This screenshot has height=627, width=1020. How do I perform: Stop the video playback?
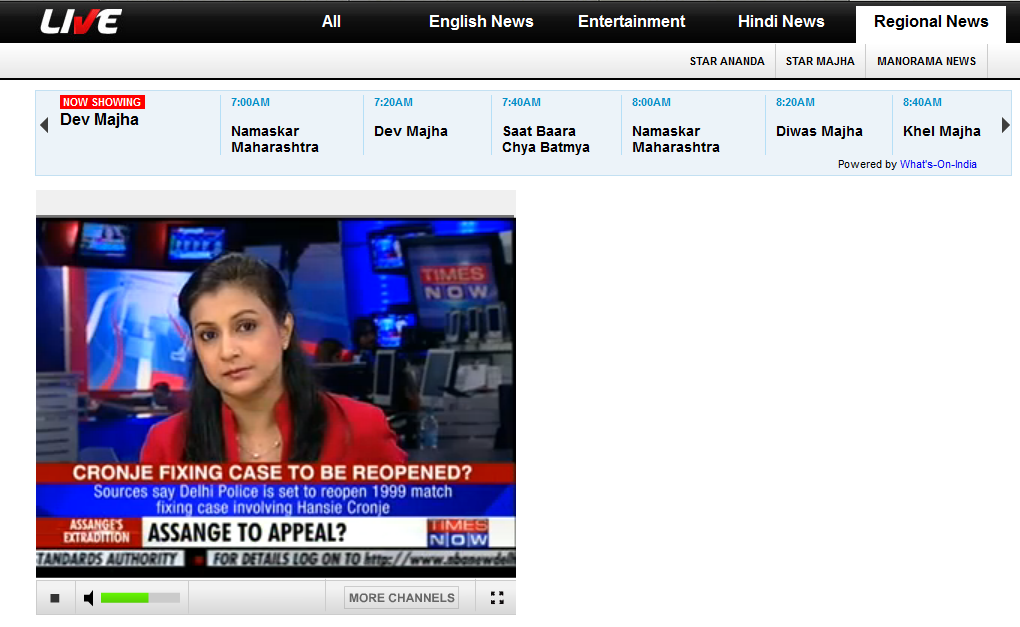pyautogui.click(x=55, y=598)
